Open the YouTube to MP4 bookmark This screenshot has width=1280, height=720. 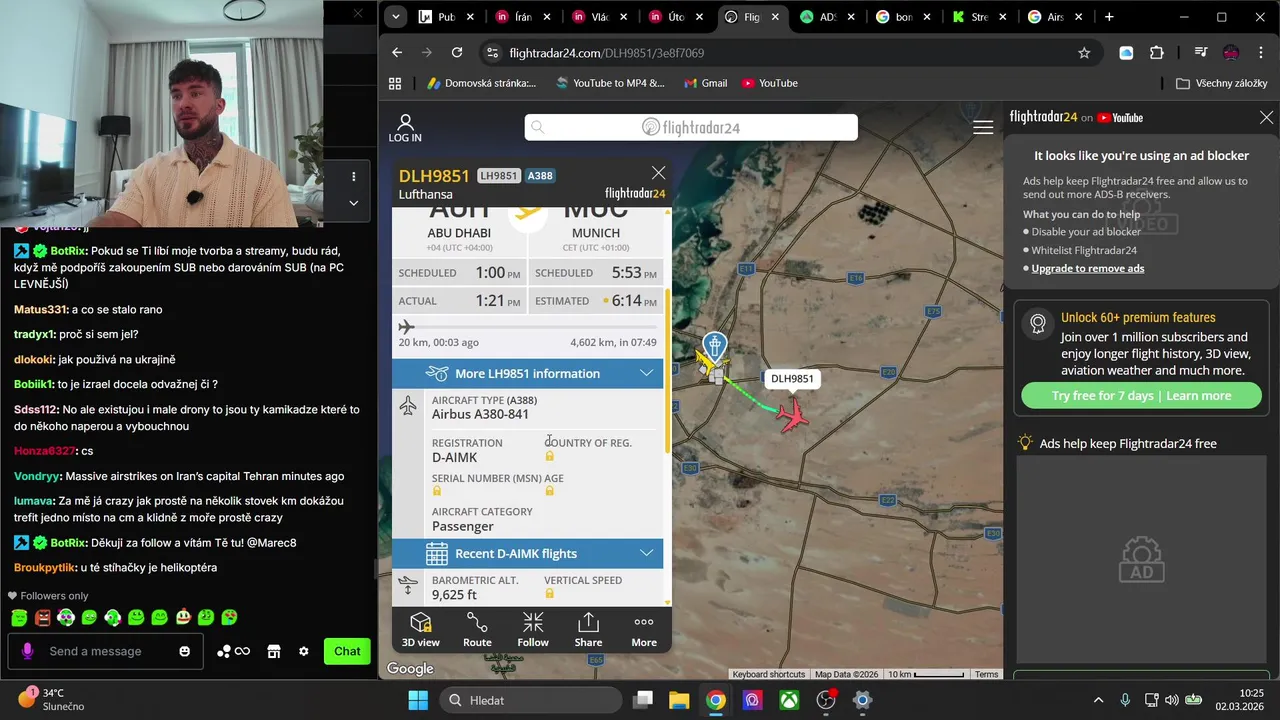point(610,83)
